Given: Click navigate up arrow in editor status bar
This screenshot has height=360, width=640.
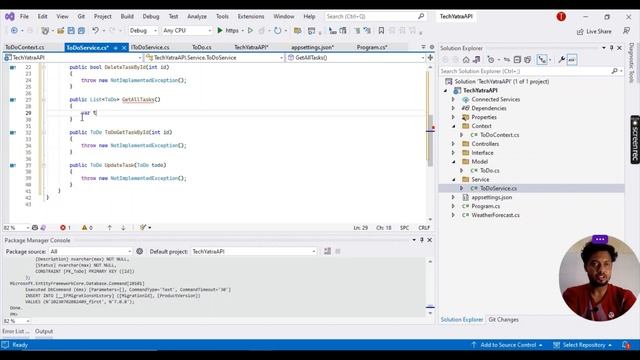Looking at the screenshot, I should (109, 228).
